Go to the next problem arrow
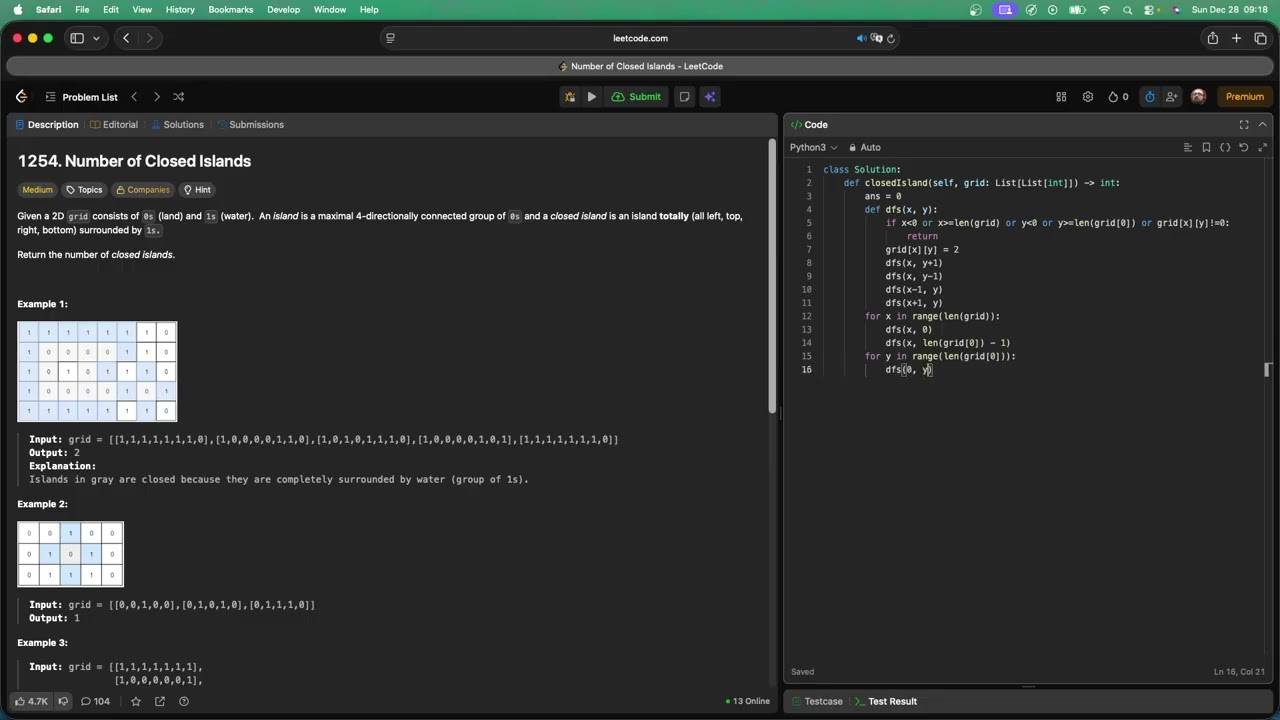This screenshot has height=720, width=1280. click(156, 97)
